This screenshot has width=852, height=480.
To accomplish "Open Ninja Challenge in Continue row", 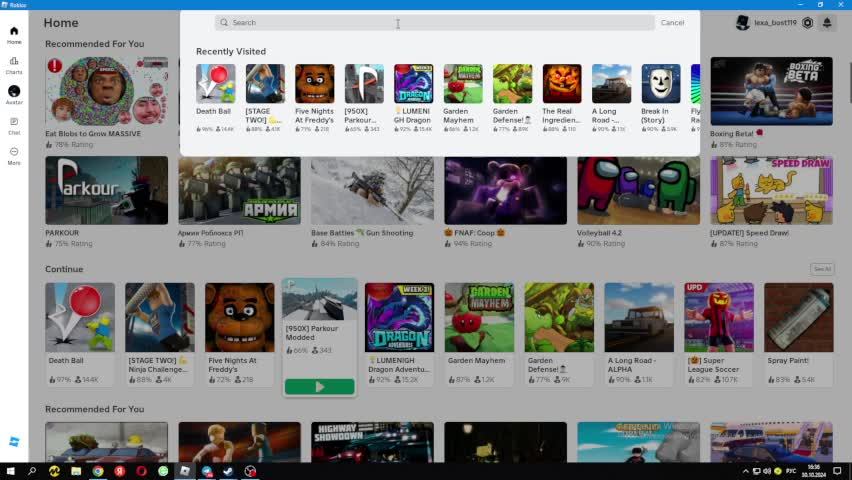I will click(x=160, y=334).
